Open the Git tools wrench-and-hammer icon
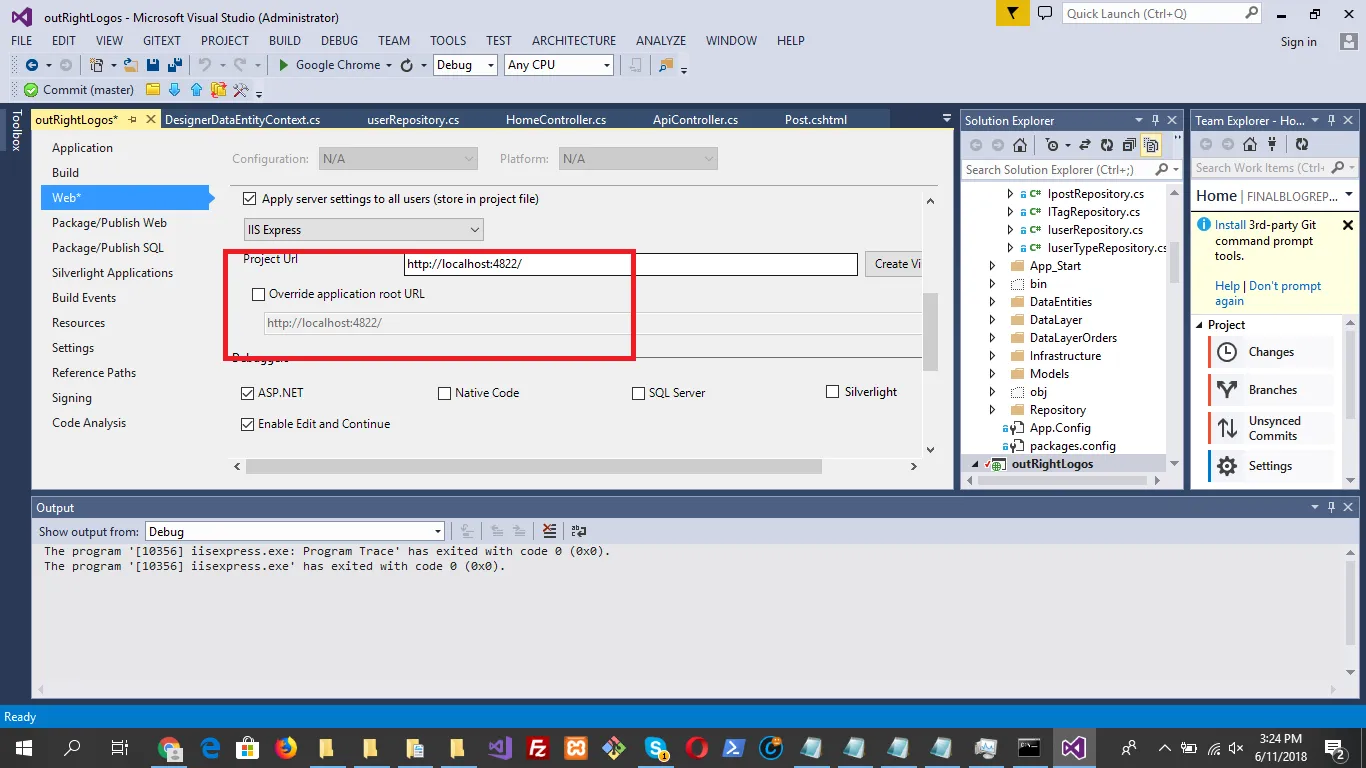Image resolution: width=1366 pixels, height=768 pixels. [x=240, y=90]
